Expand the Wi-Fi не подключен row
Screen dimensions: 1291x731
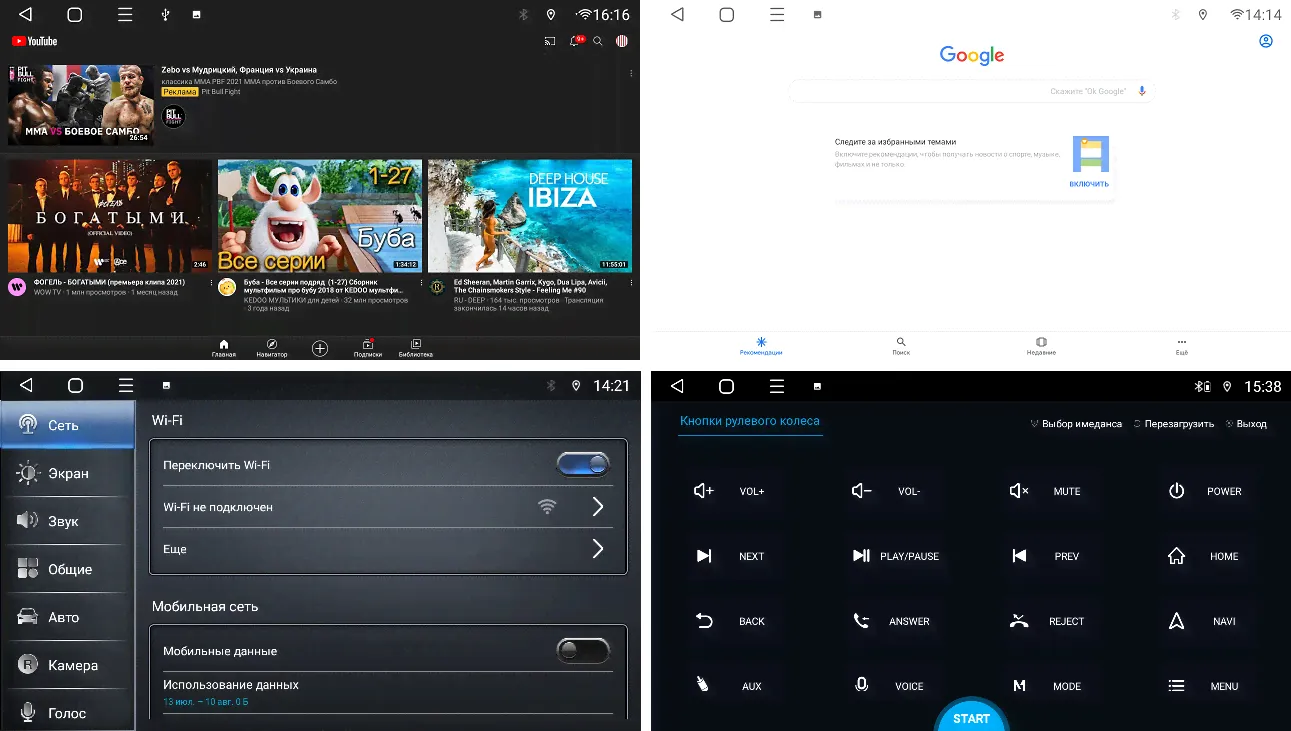click(597, 507)
